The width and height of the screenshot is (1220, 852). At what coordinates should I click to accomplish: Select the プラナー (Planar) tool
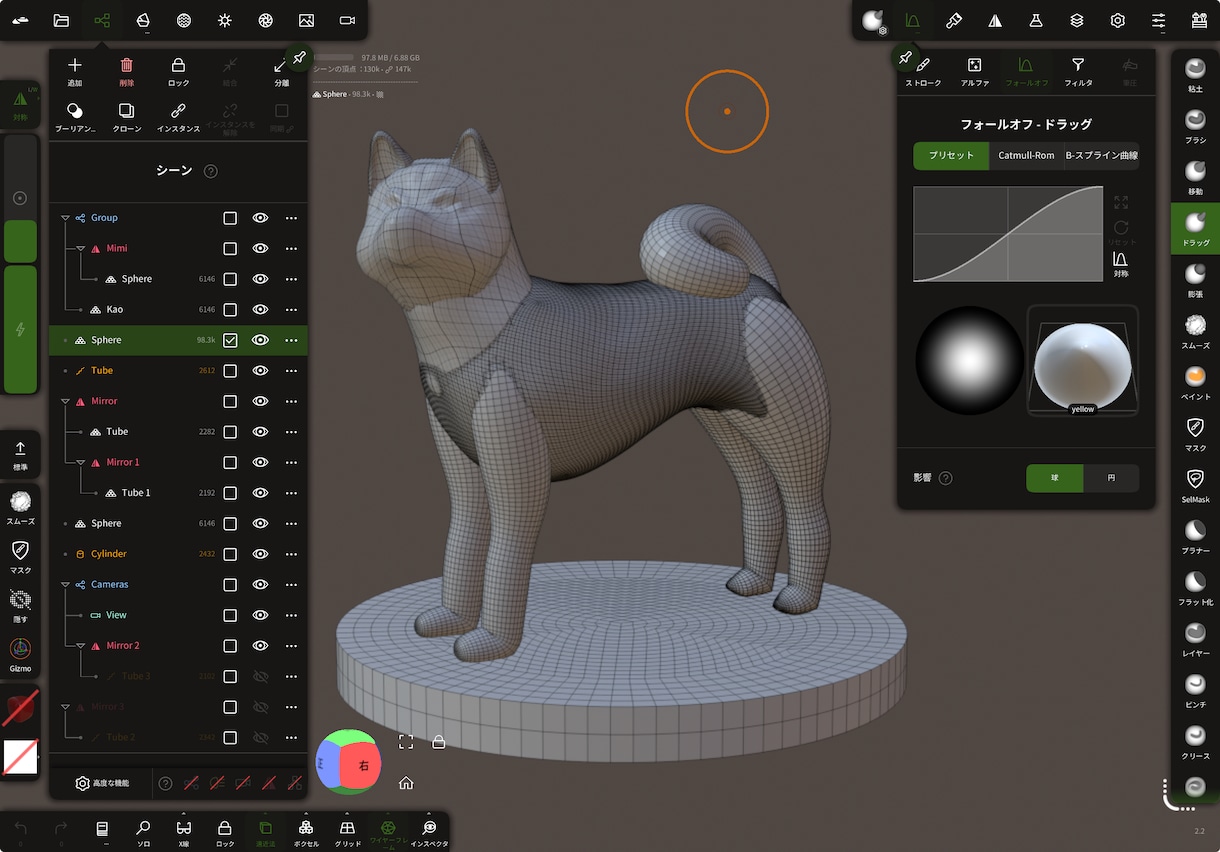(x=1195, y=538)
